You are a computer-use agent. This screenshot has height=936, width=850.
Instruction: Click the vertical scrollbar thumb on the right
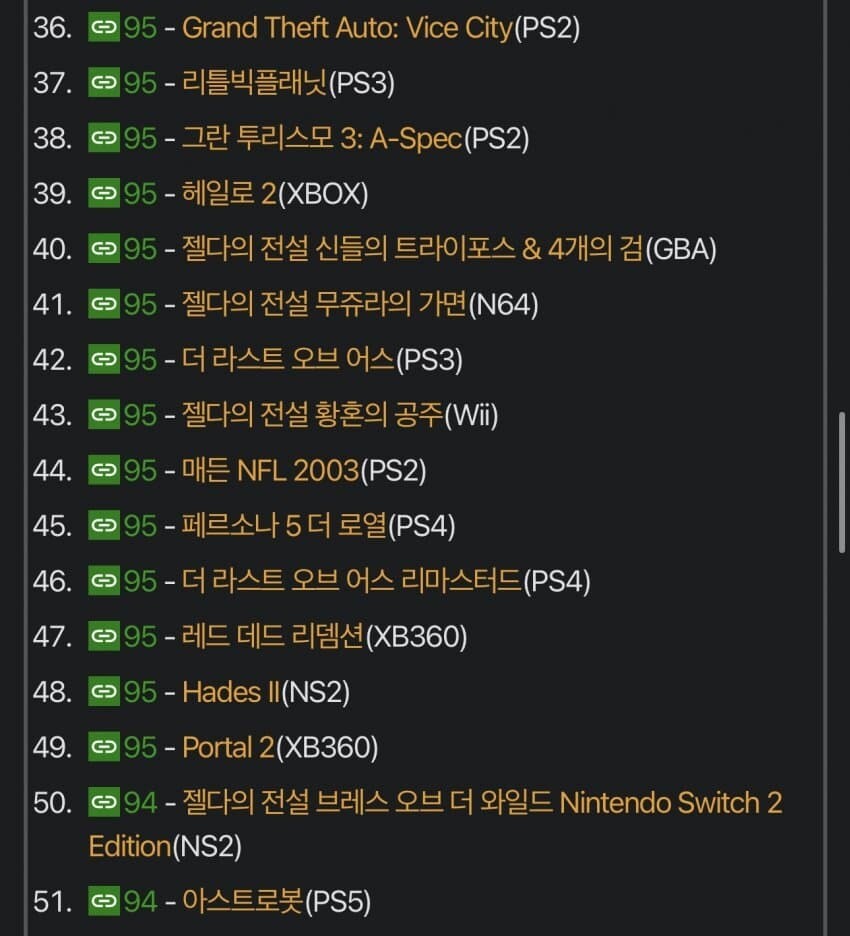click(x=843, y=480)
